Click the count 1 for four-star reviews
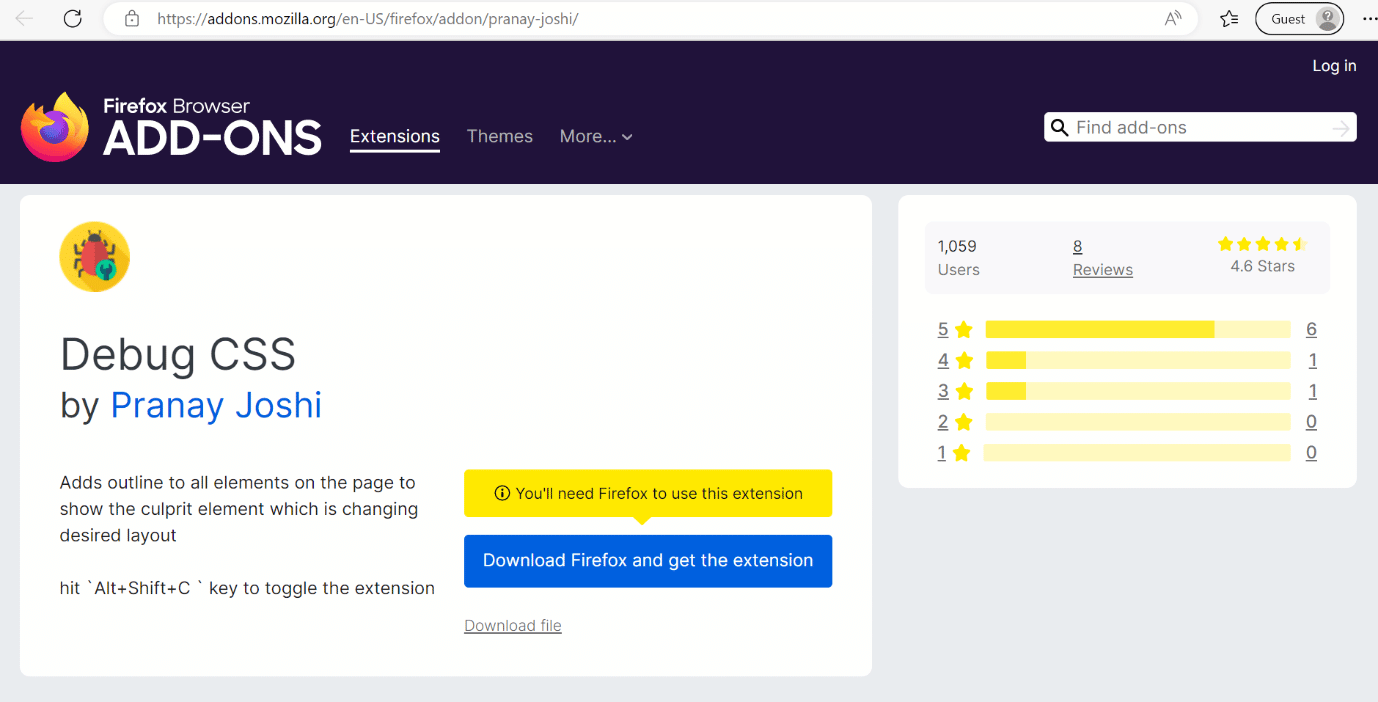The width and height of the screenshot is (1378, 702). (x=1312, y=361)
